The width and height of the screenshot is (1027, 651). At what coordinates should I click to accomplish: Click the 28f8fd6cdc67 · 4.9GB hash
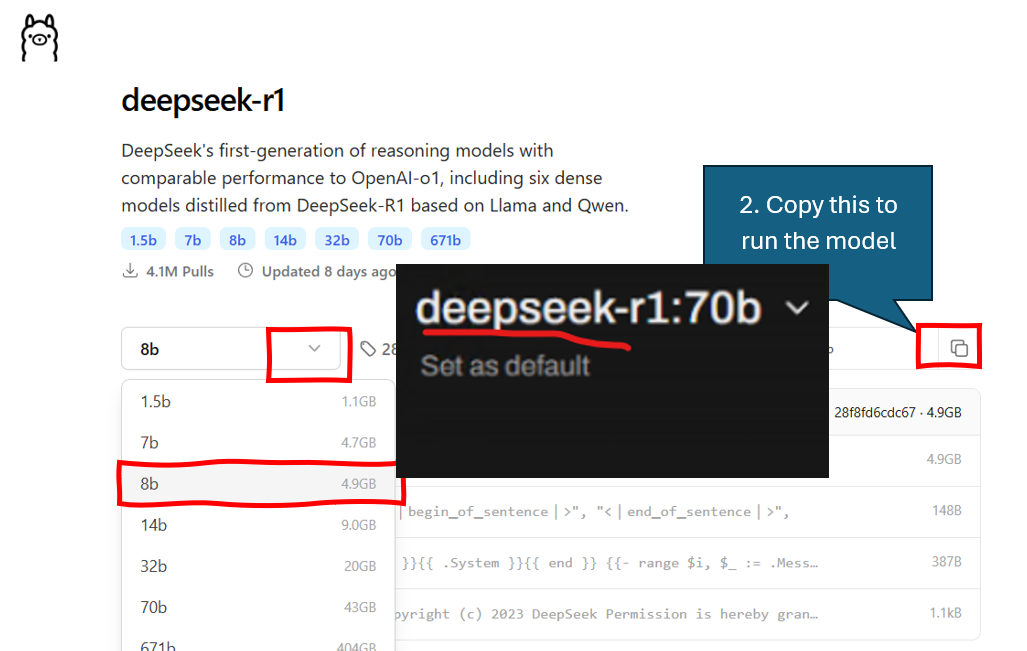tap(897, 413)
